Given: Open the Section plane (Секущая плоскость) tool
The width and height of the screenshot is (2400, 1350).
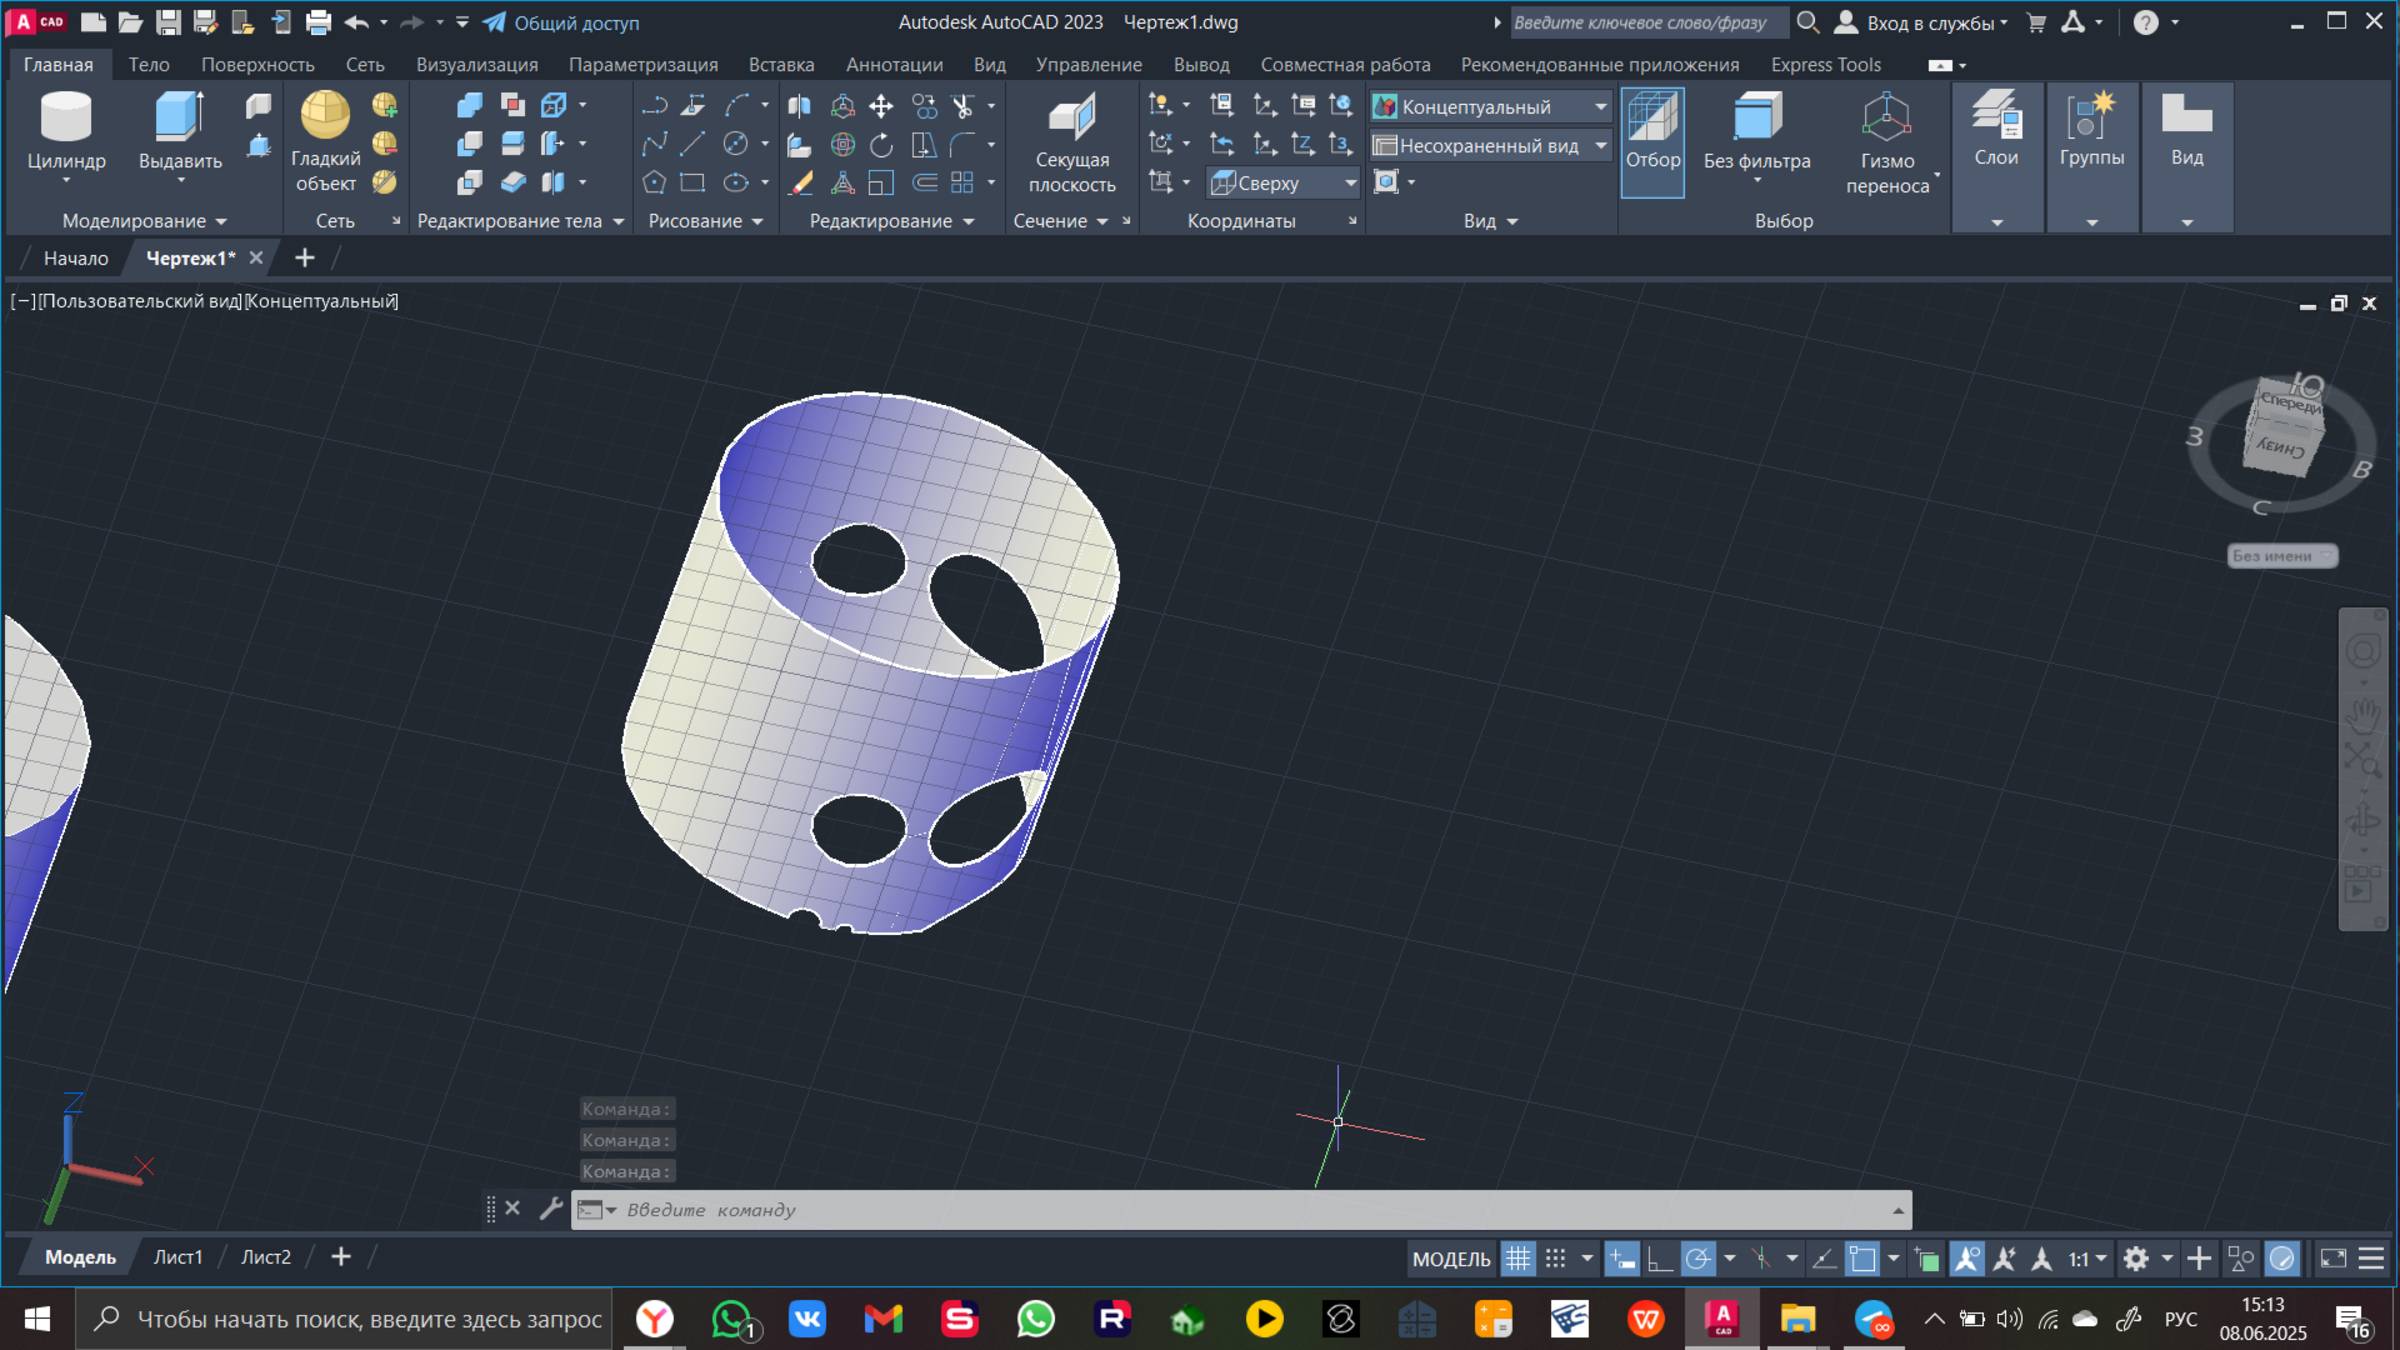Looking at the screenshot, I should [1071, 118].
